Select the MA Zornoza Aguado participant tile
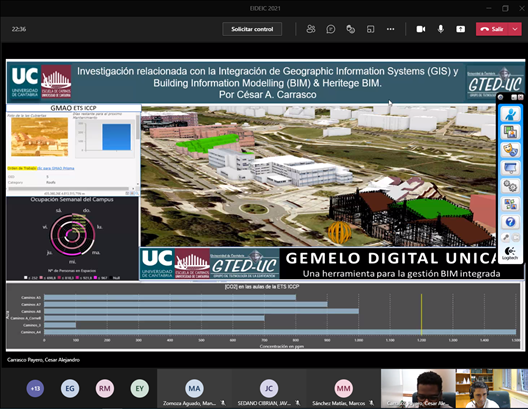 click(x=194, y=388)
